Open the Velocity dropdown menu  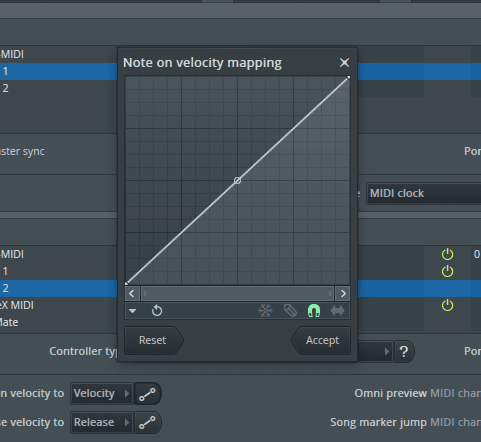point(102,394)
